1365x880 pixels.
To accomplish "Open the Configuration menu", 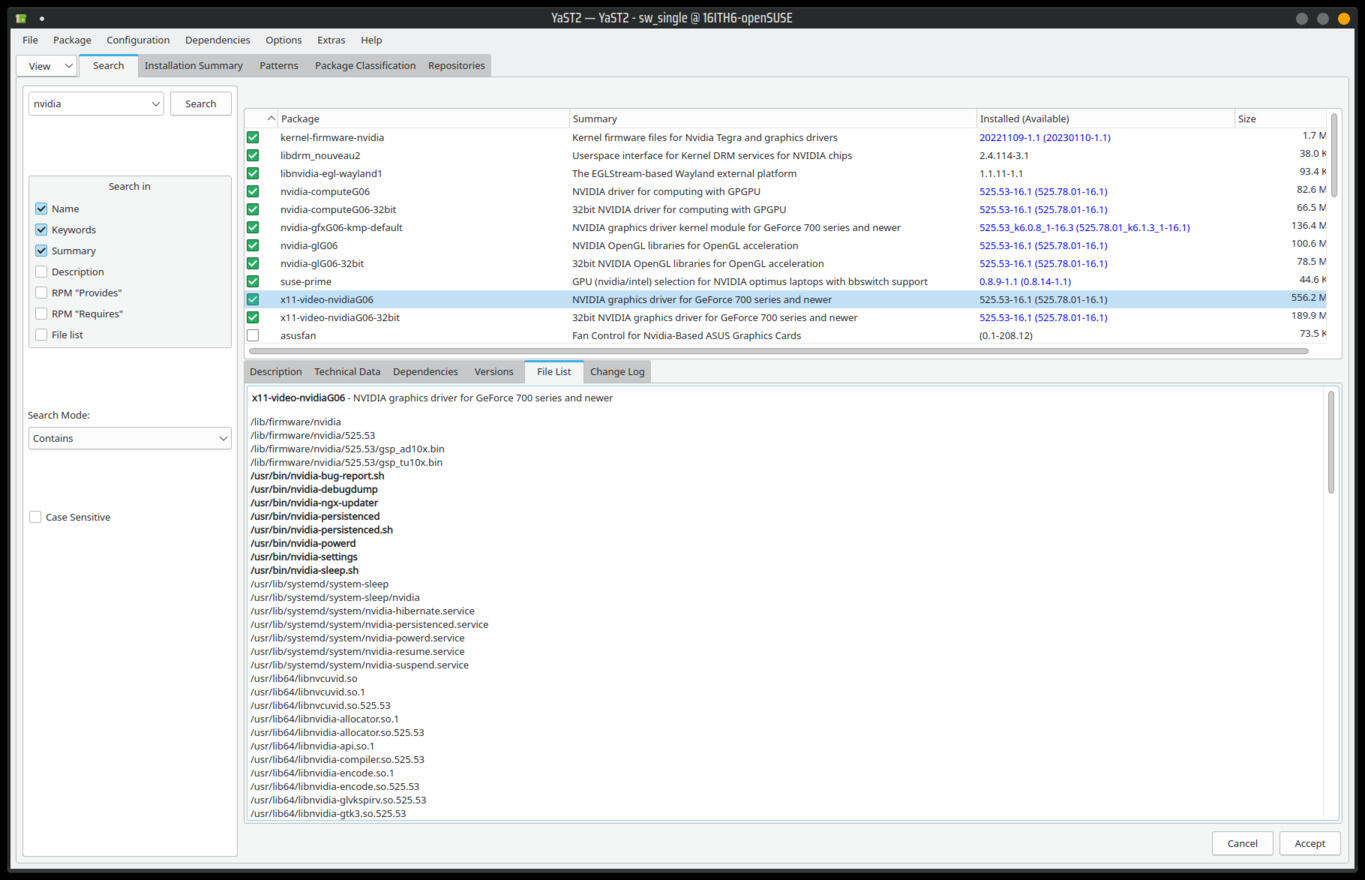I will pyautogui.click(x=138, y=40).
